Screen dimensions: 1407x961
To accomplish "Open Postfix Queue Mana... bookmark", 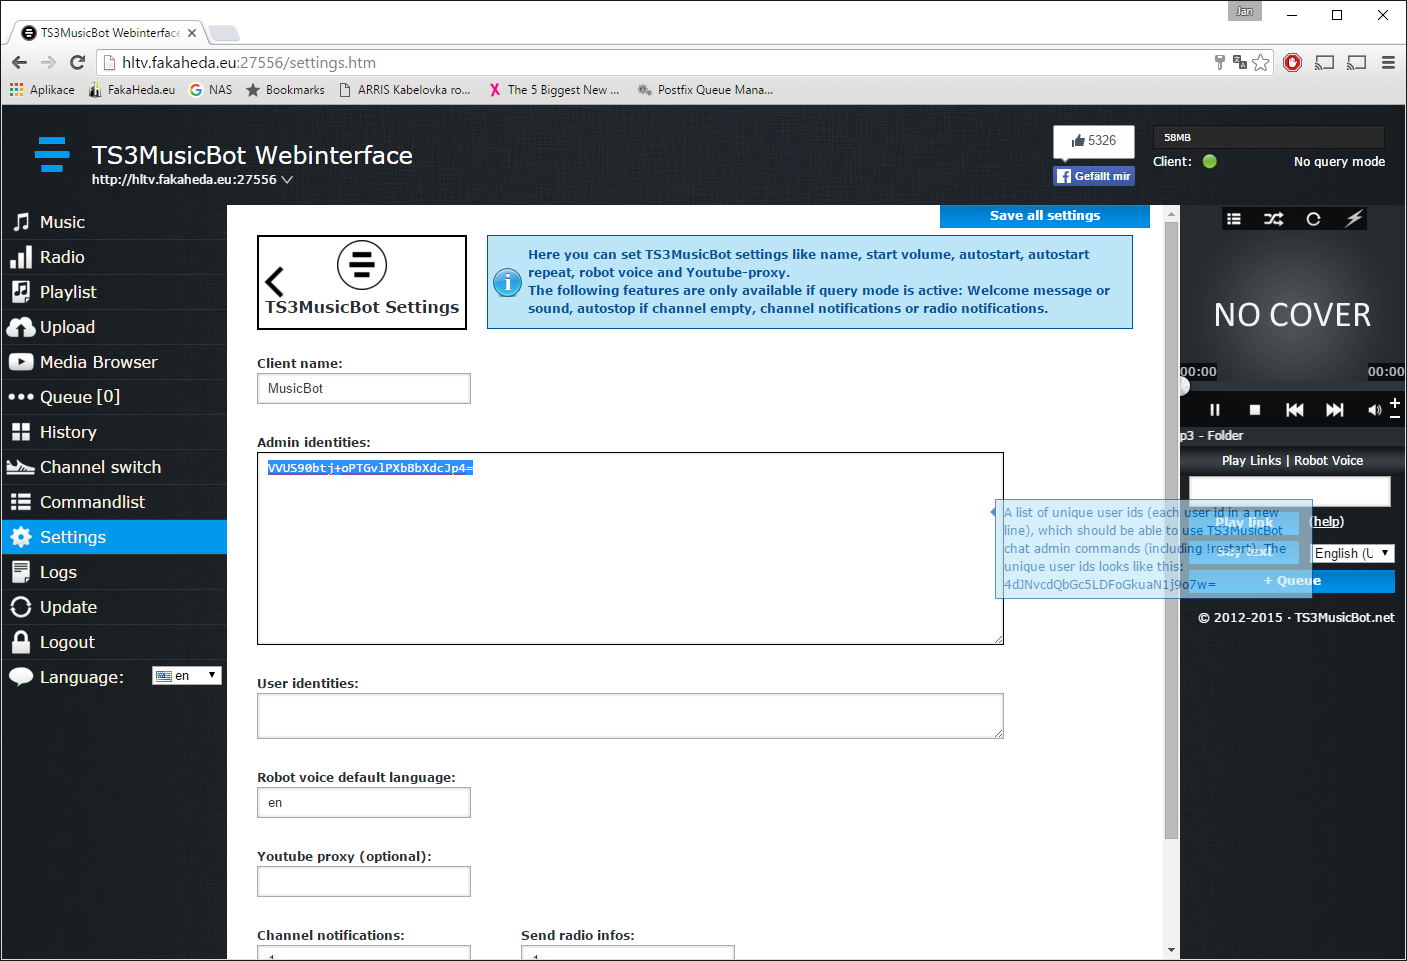I will pos(706,90).
